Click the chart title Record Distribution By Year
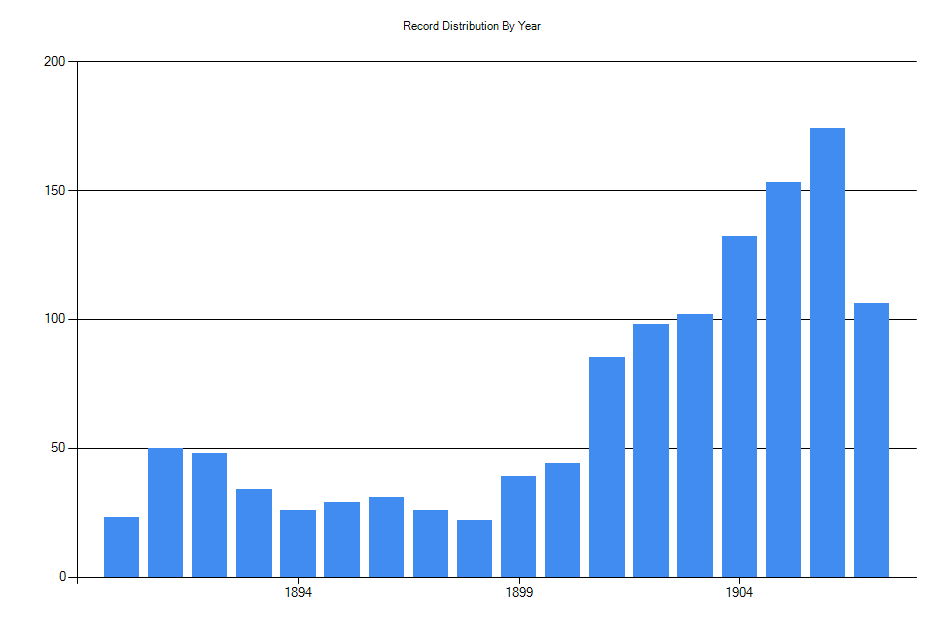 [x=472, y=26]
